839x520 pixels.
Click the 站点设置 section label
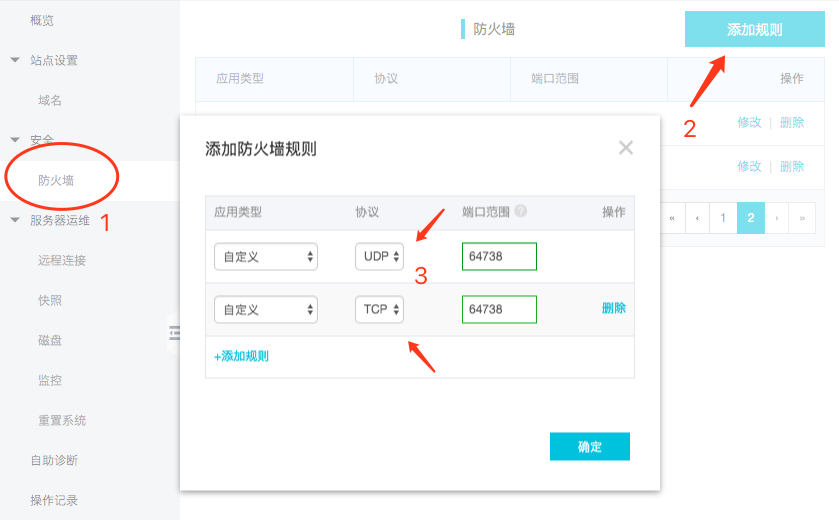pyautogui.click(x=54, y=60)
